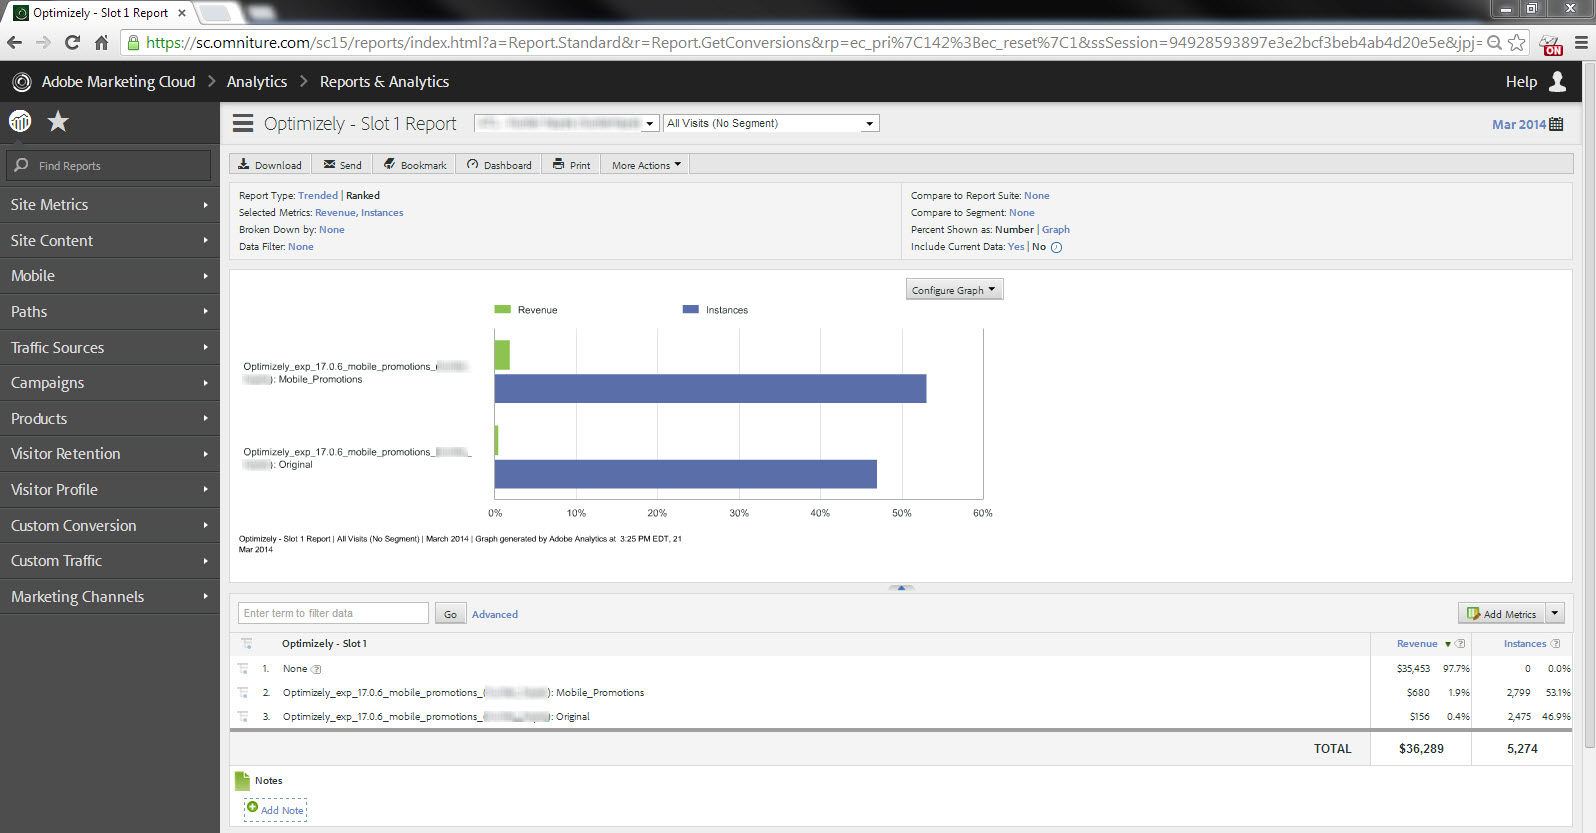Image resolution: width=1596 pixels, height=833 pixels.
Task: Open the More Actions dropdown
Action: 646,164
